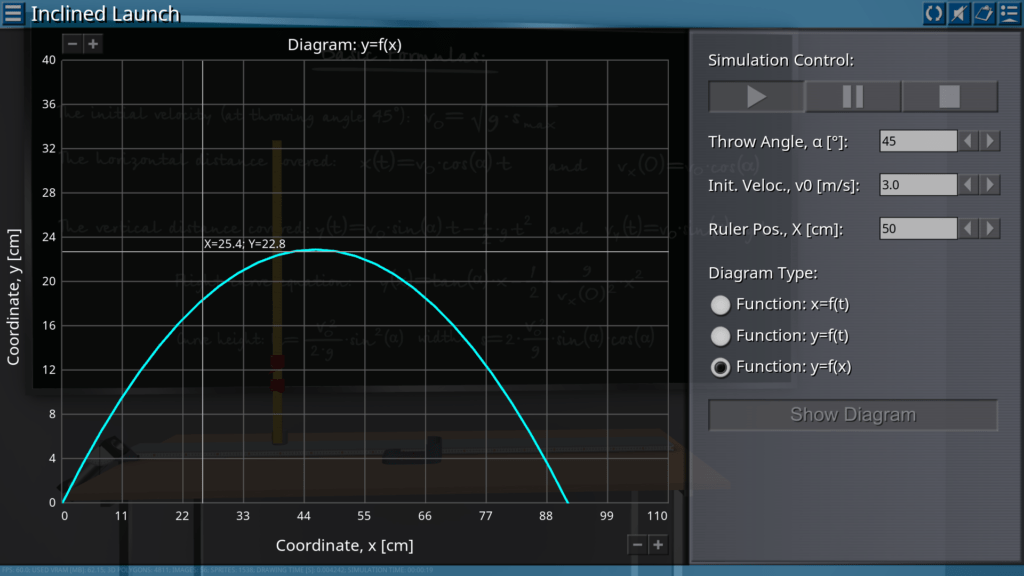Select Function: y=f(x) diagram type
The height and width of the screenshot is (576, 1024).
pyautogui.click(x=720, y=367)
